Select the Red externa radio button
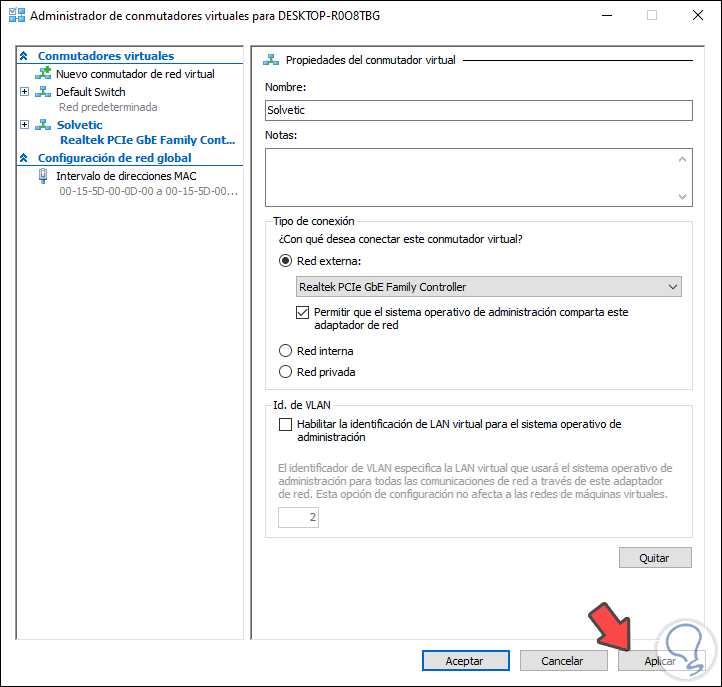The image size is (722, 687). 286,261
